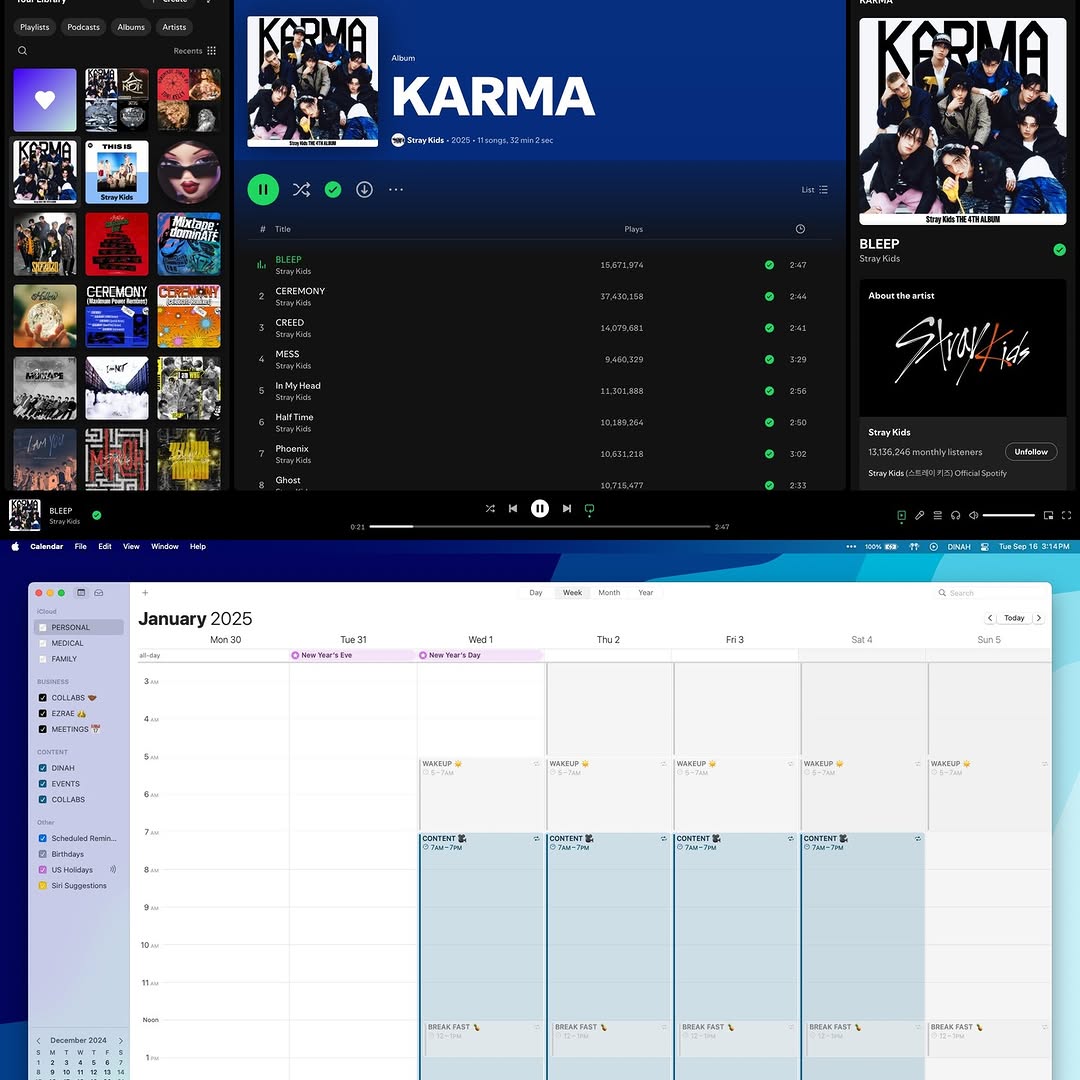Download the KARMA album
Image resolution: width=1080 pixels, height=1080 pixels.
pos(364,189)
